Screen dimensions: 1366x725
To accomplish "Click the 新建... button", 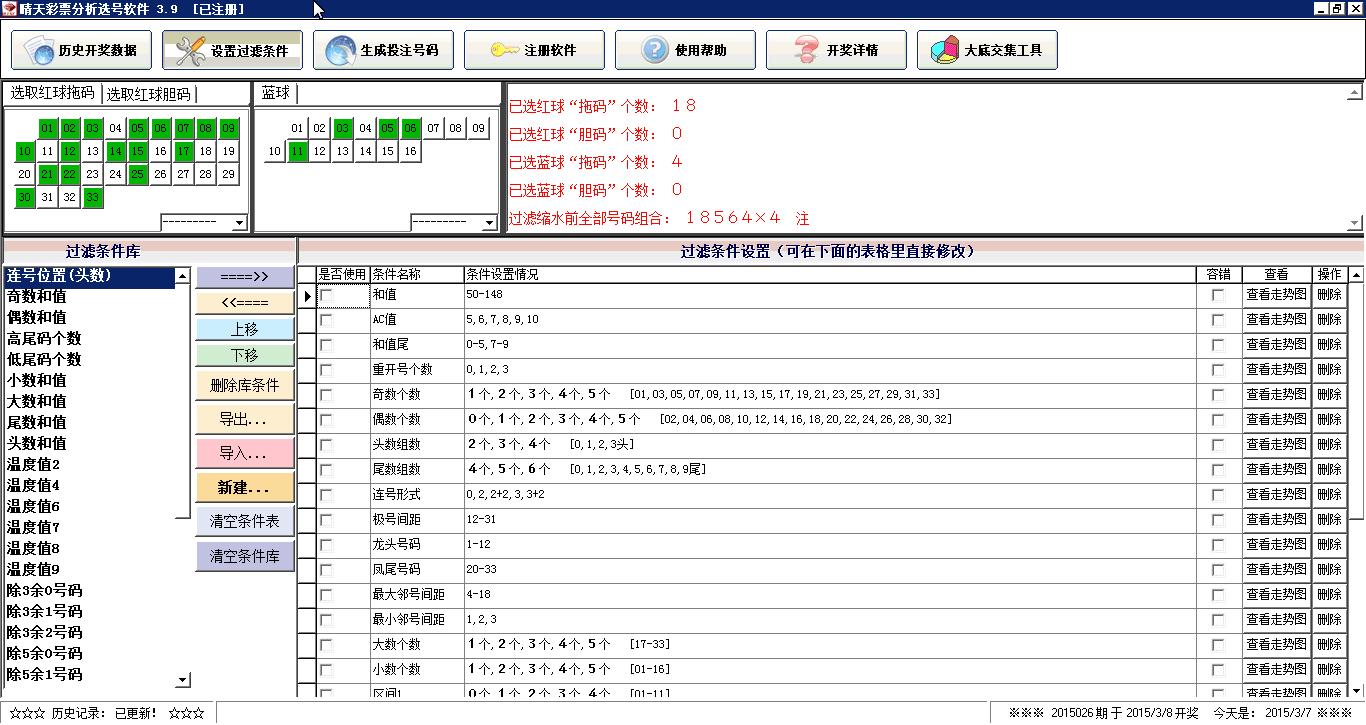I will (244, 488).
